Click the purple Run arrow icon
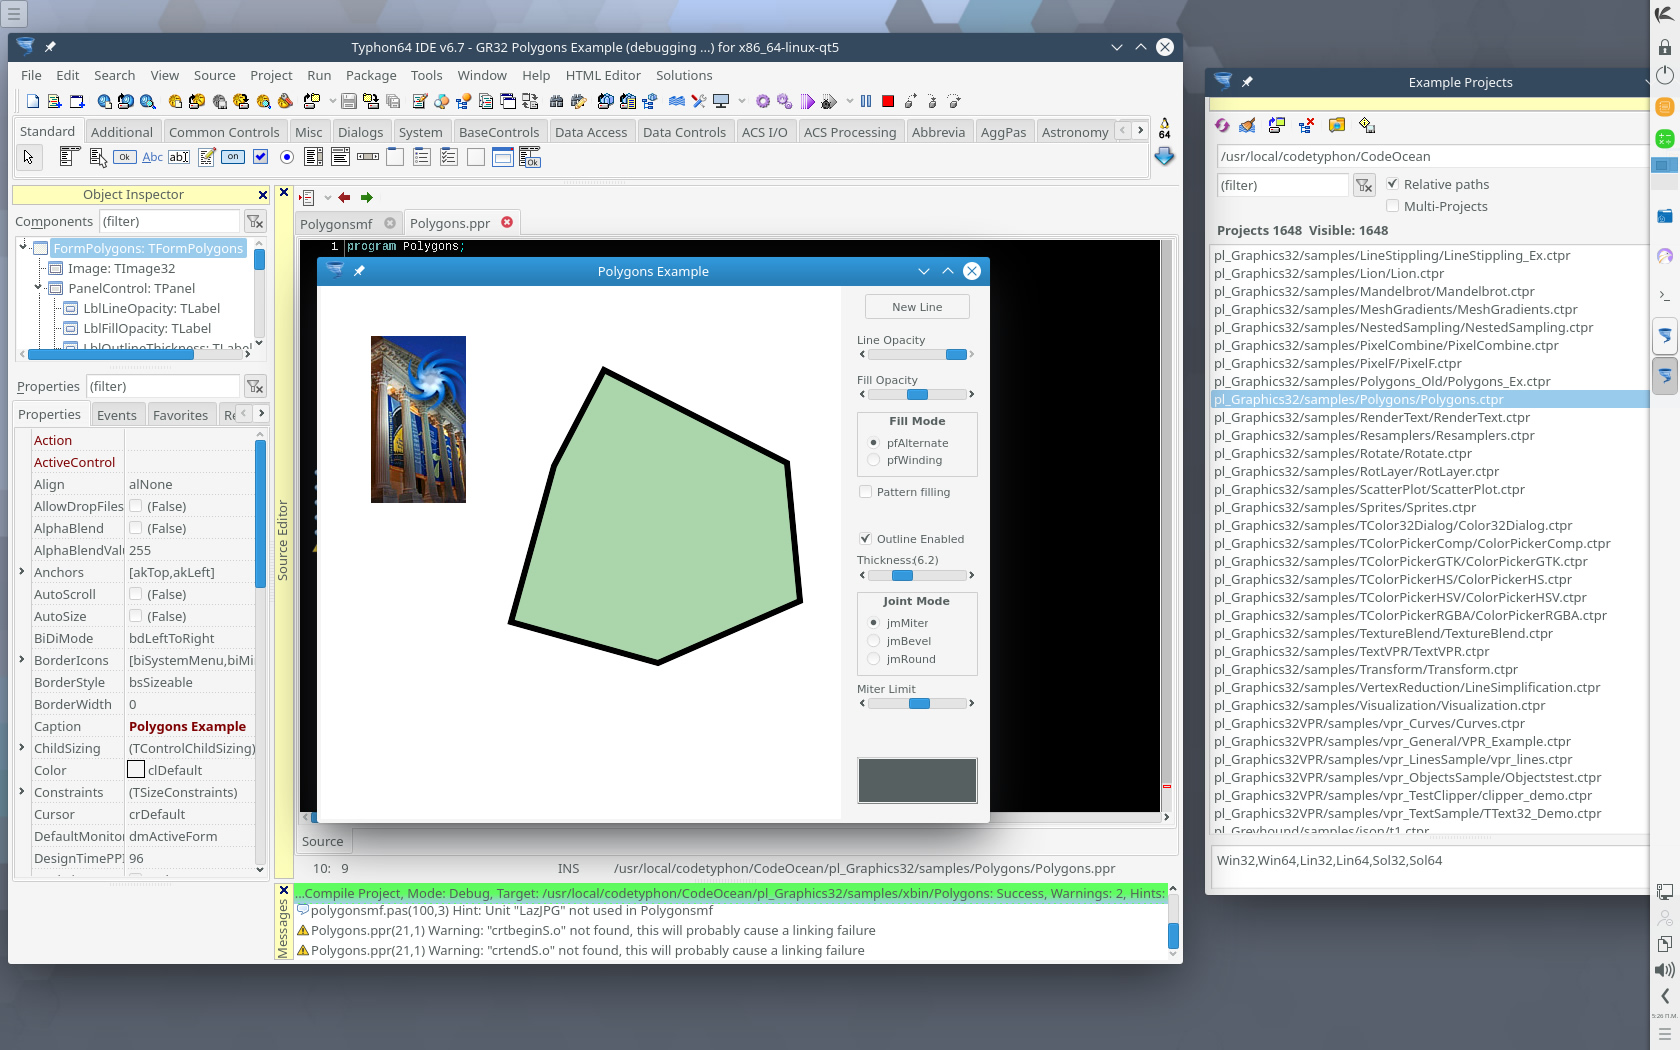The width and height of the screenshot is (1680, 1050). tap(807, 101)
